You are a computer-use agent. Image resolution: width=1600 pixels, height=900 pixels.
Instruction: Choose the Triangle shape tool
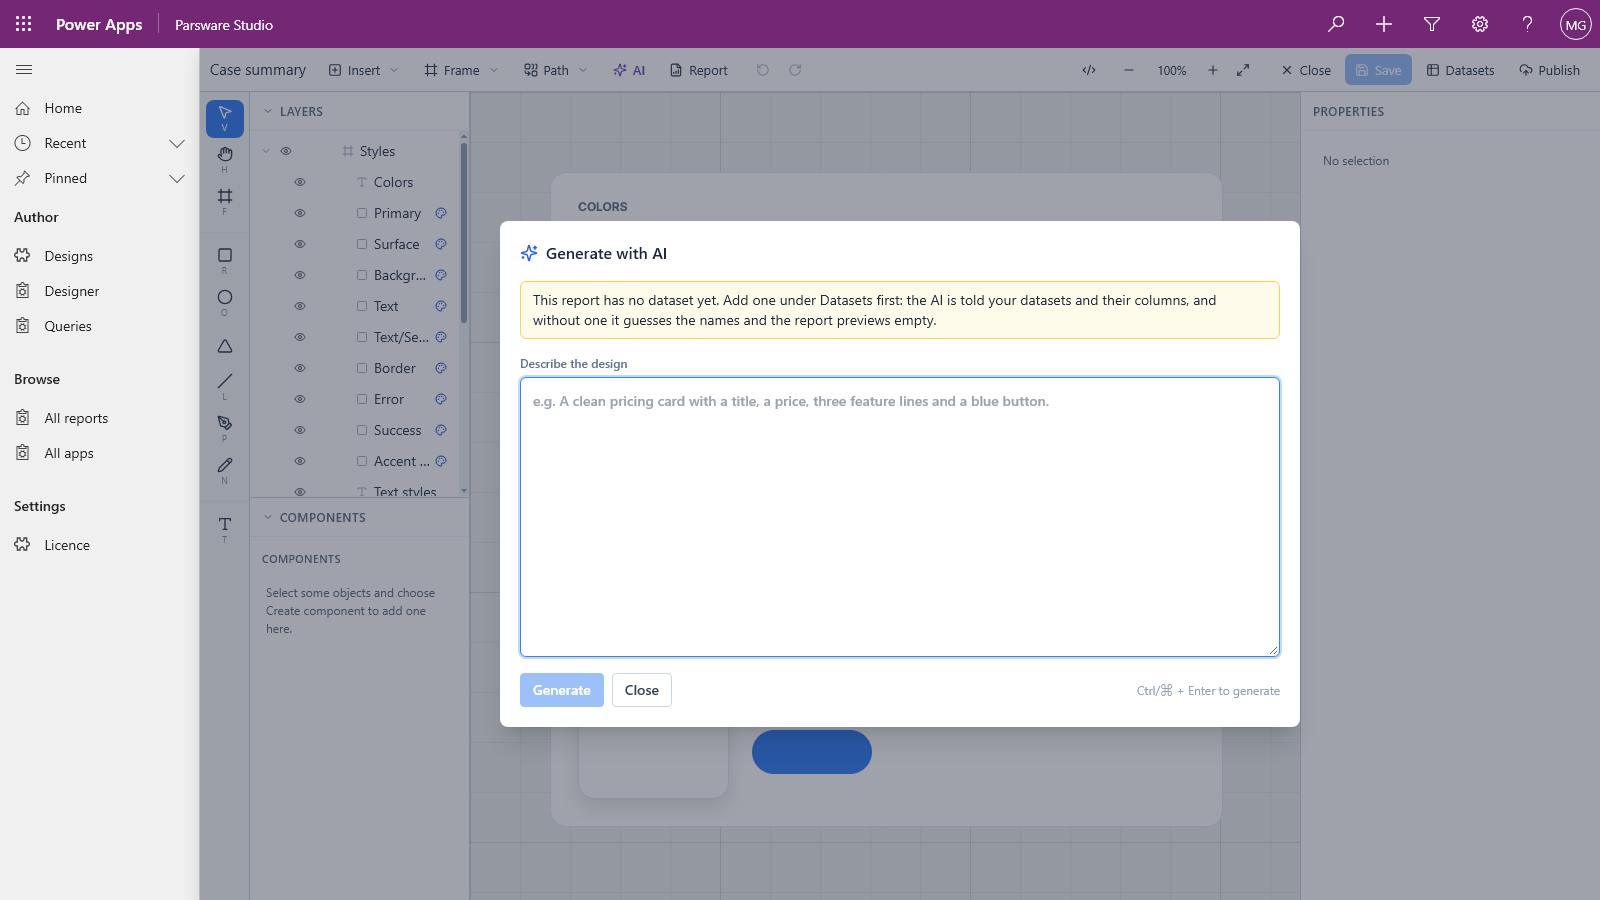click(225, 346)
